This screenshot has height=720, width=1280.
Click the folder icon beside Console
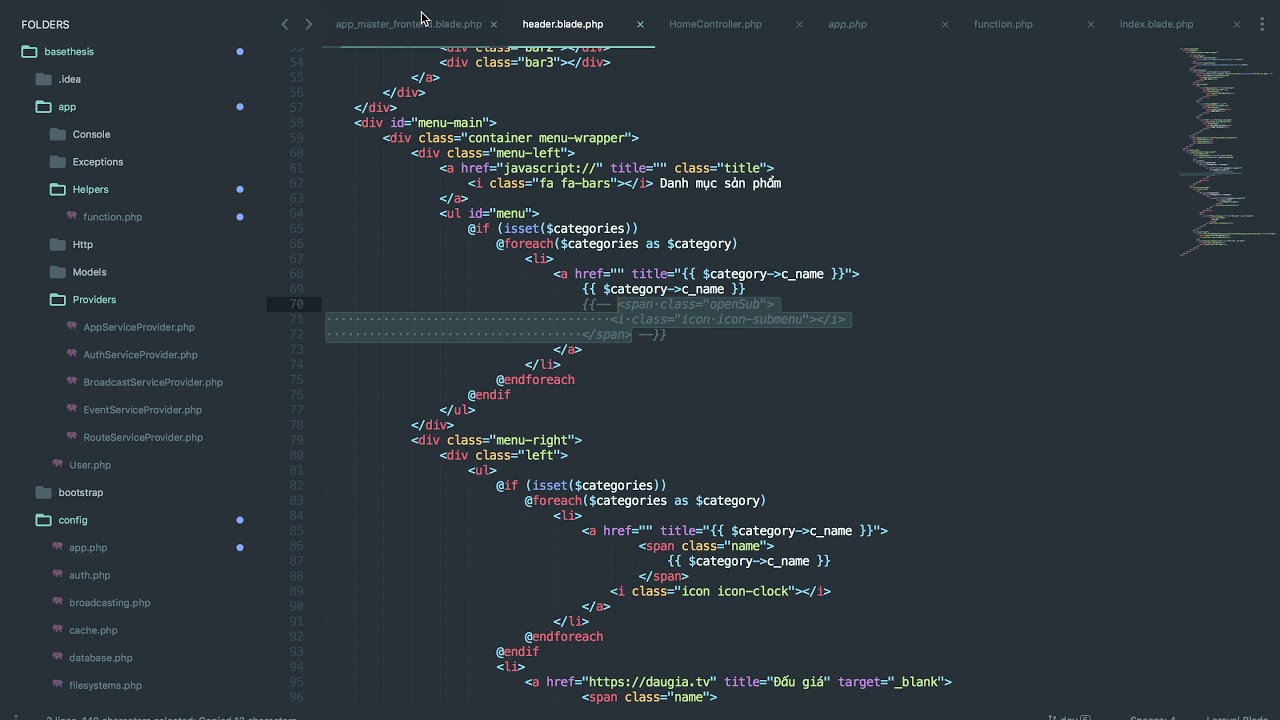coord(57,134)
